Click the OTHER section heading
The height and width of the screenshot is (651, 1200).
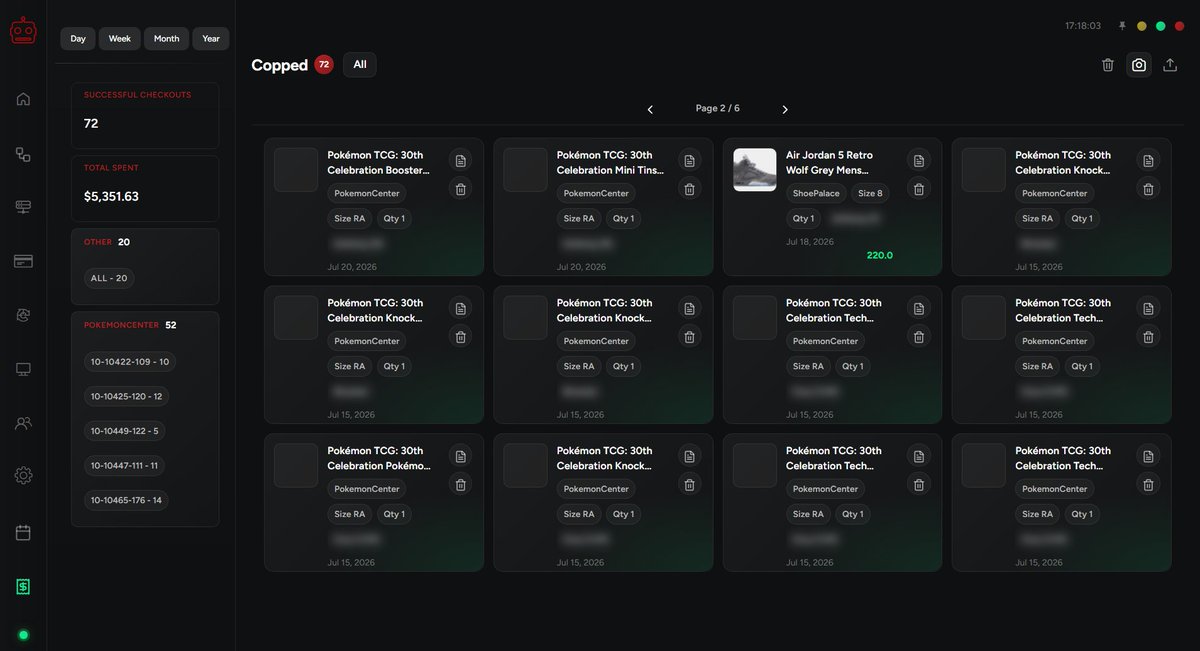(98, 242)
